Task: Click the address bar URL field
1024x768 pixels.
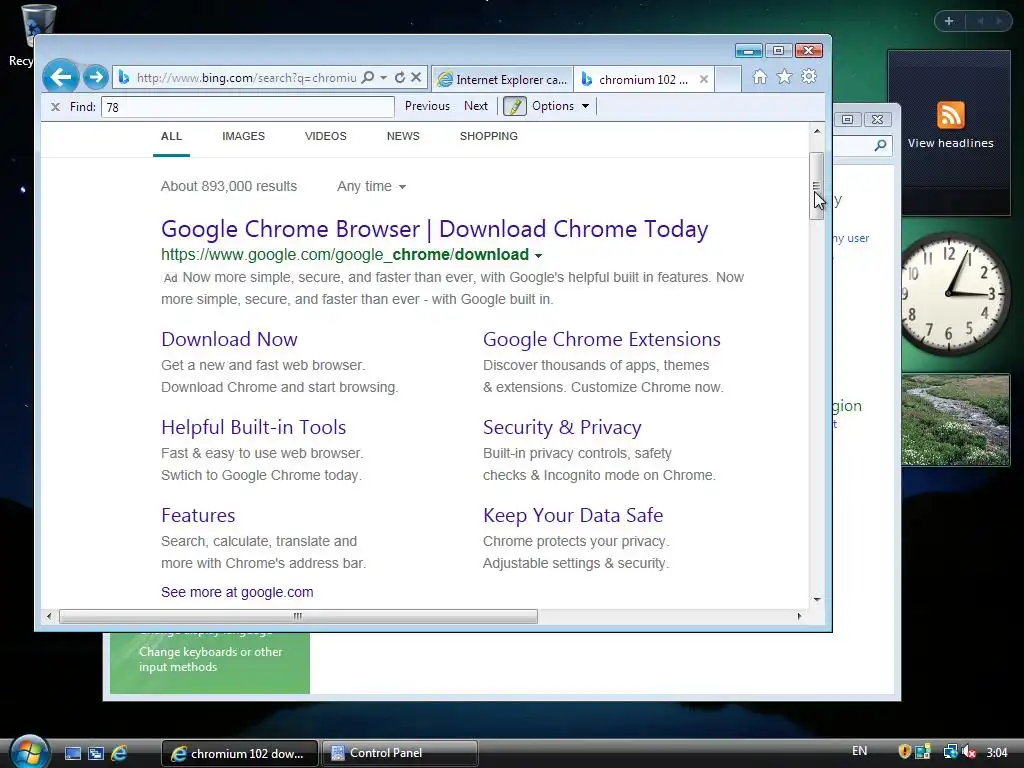Action: [x=246, y=78]
